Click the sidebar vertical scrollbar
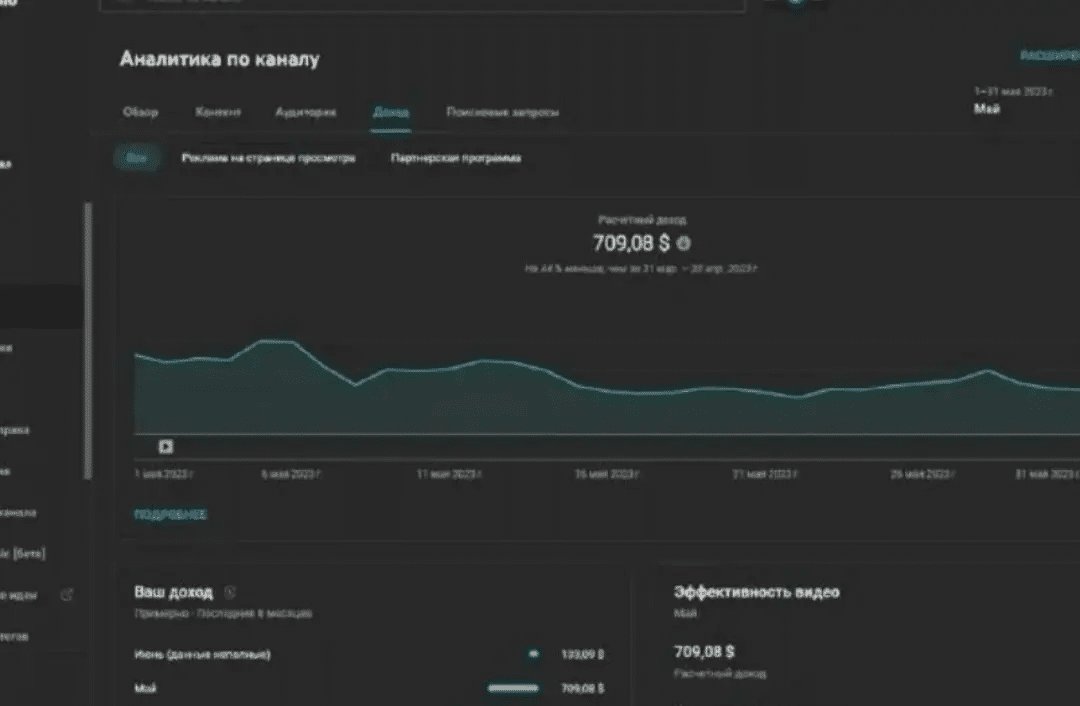The height and width of the screenshot is (706, 1080). pos(87,341)
